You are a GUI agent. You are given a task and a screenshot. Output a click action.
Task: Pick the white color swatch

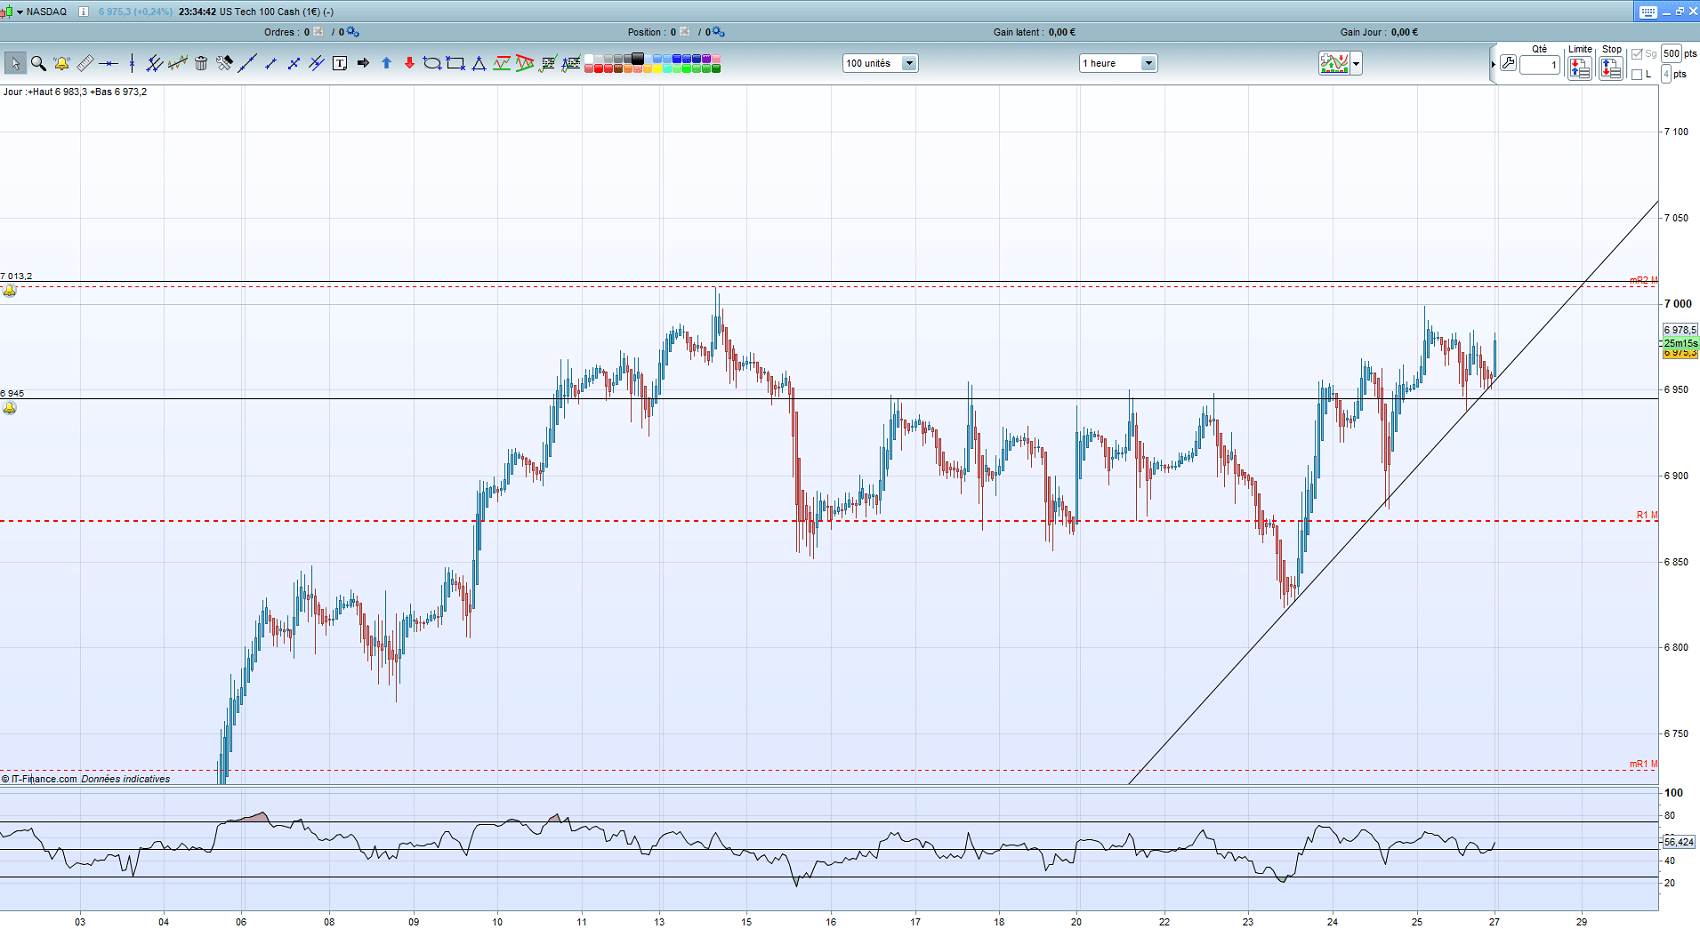(x=589, y=59)
